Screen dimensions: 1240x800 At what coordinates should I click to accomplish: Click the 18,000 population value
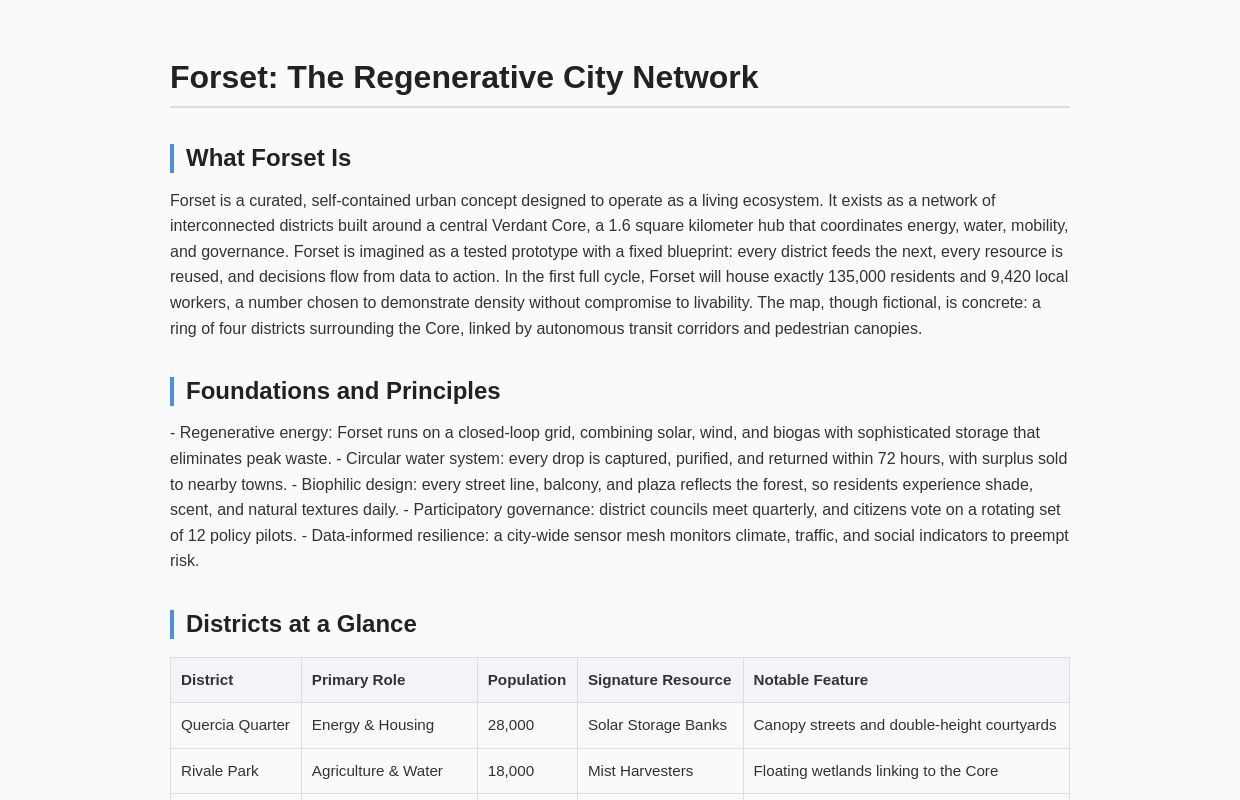tap(511, 771)
